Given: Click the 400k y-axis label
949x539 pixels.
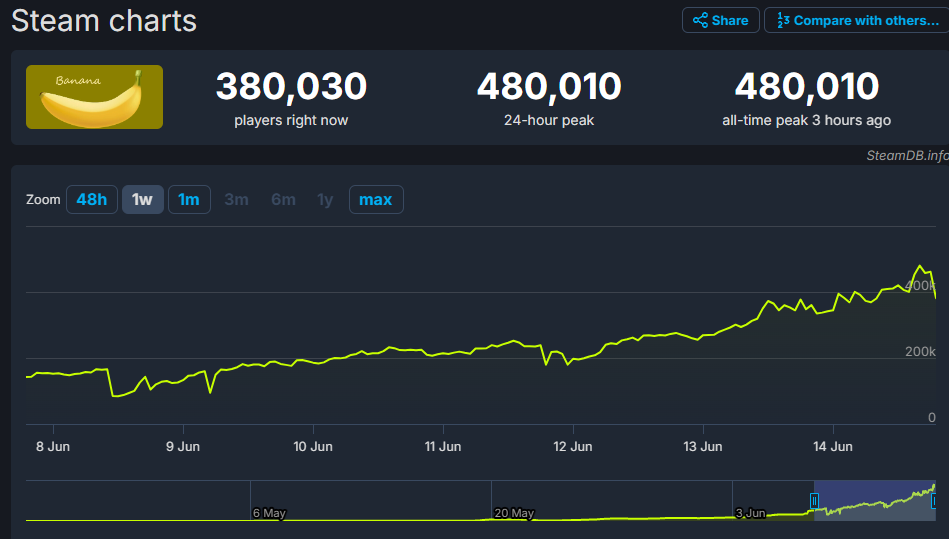Looking at the screenshot, I should click(921, 286).
